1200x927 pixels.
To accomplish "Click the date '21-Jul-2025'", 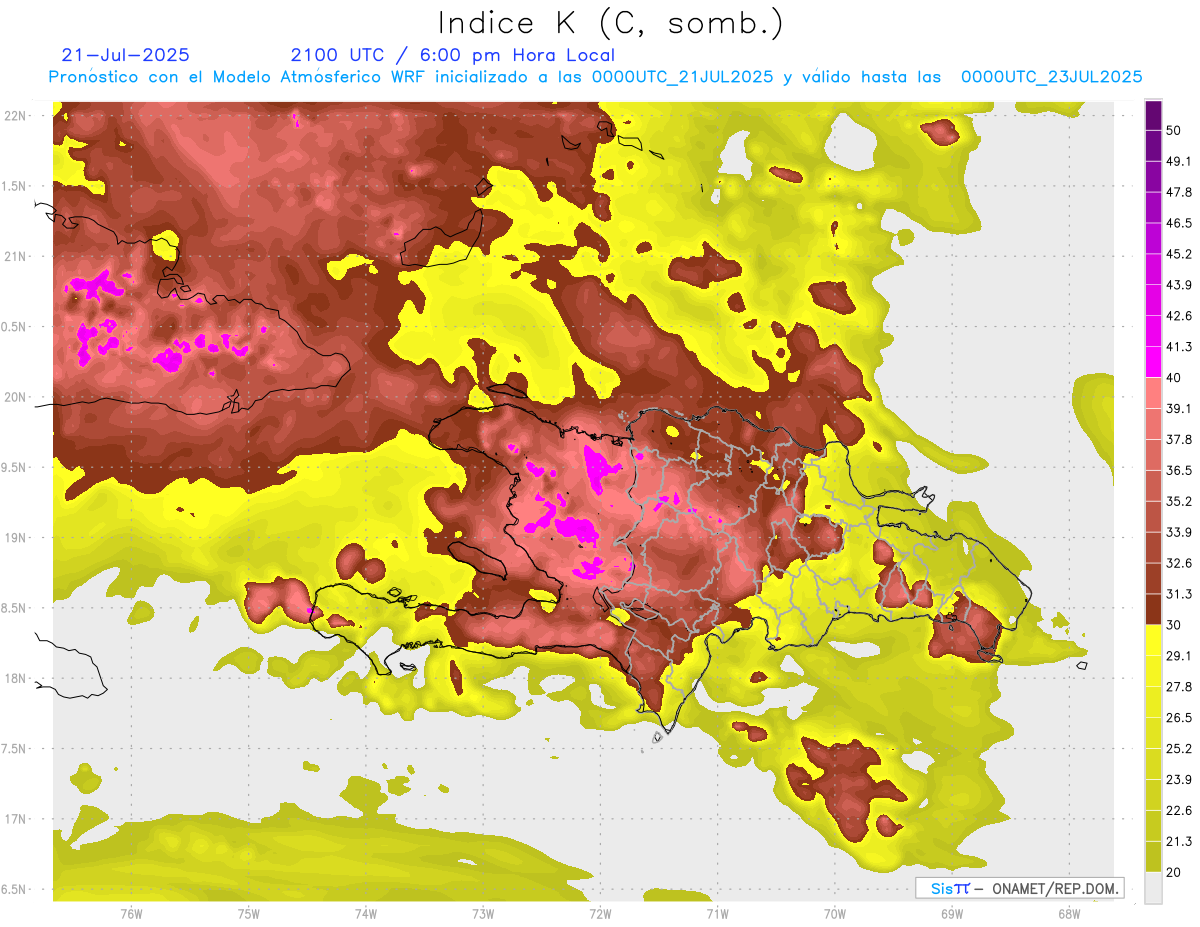I will pyautogui.click(x=125, y=55).
